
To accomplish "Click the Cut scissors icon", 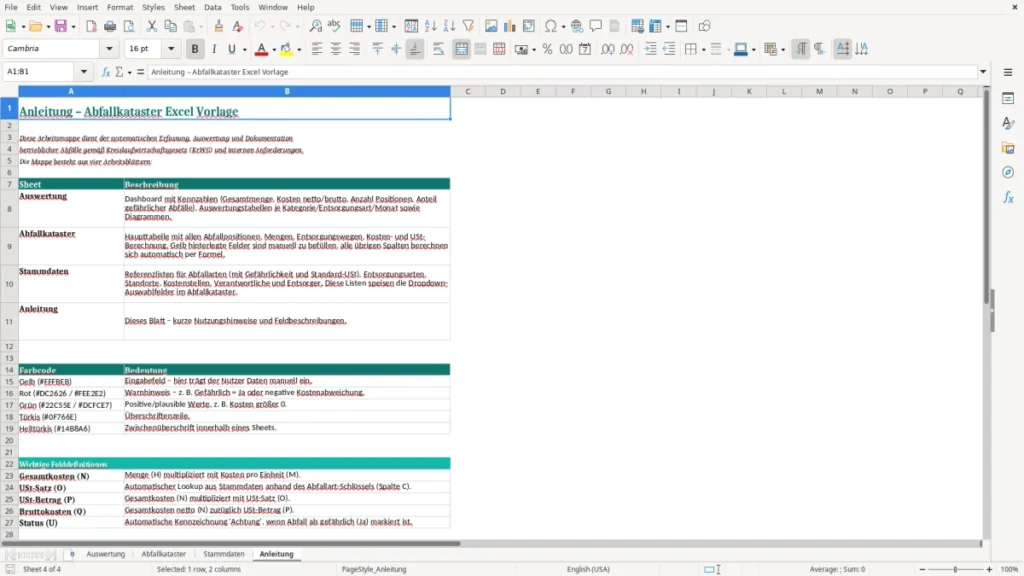I will [152, 26].
